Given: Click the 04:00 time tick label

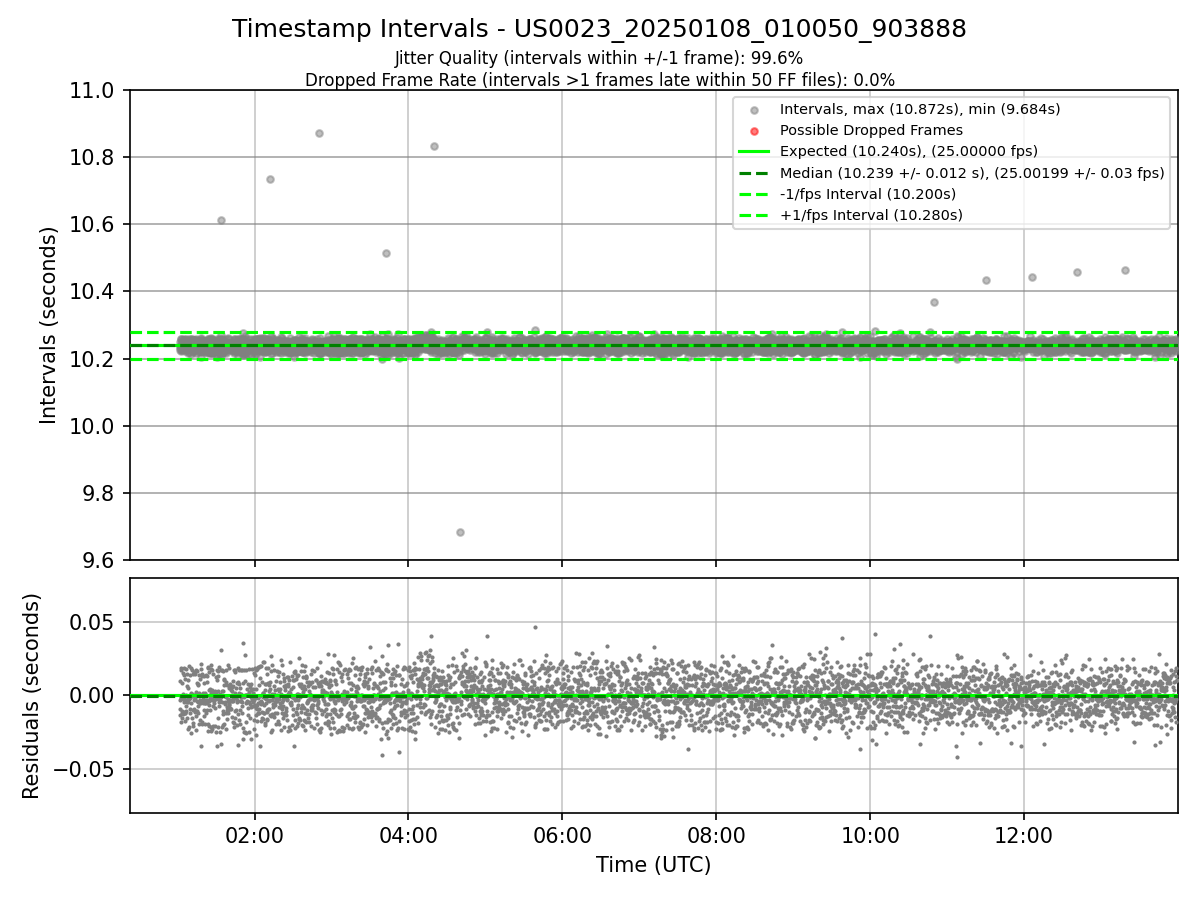Looking at the screenshot, I should 408,834.
